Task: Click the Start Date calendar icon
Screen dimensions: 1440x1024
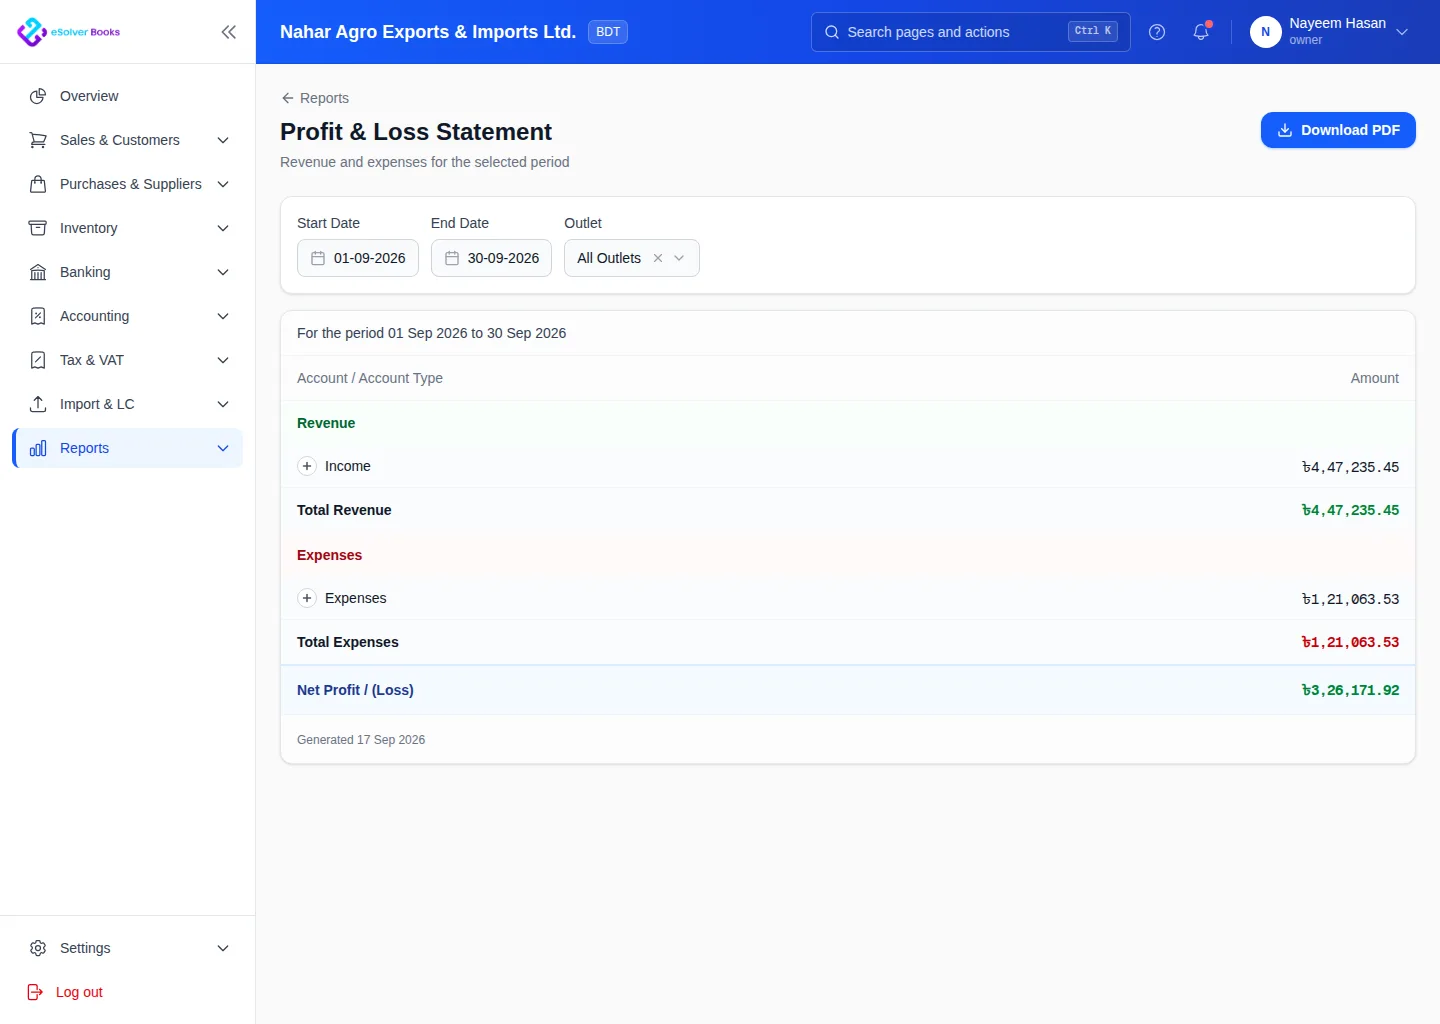Action: (x=318, y=258)
